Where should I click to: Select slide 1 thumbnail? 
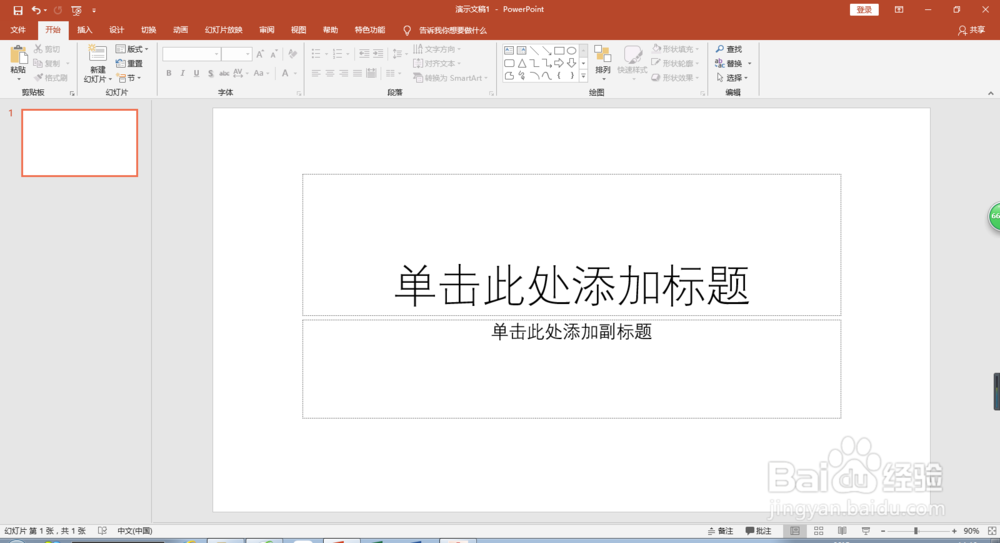point(80,143)
